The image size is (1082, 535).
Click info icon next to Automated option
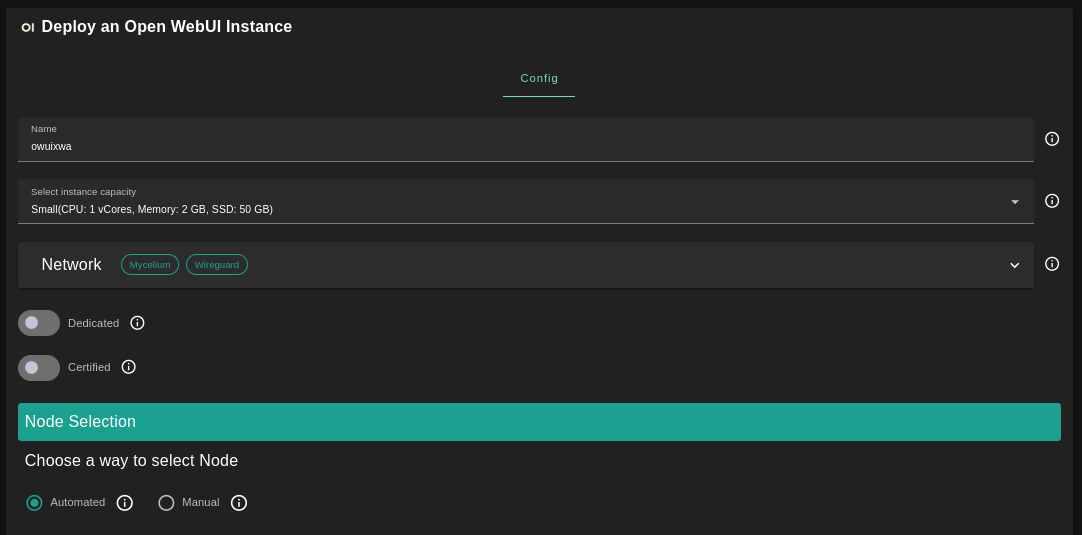point(125,503)
